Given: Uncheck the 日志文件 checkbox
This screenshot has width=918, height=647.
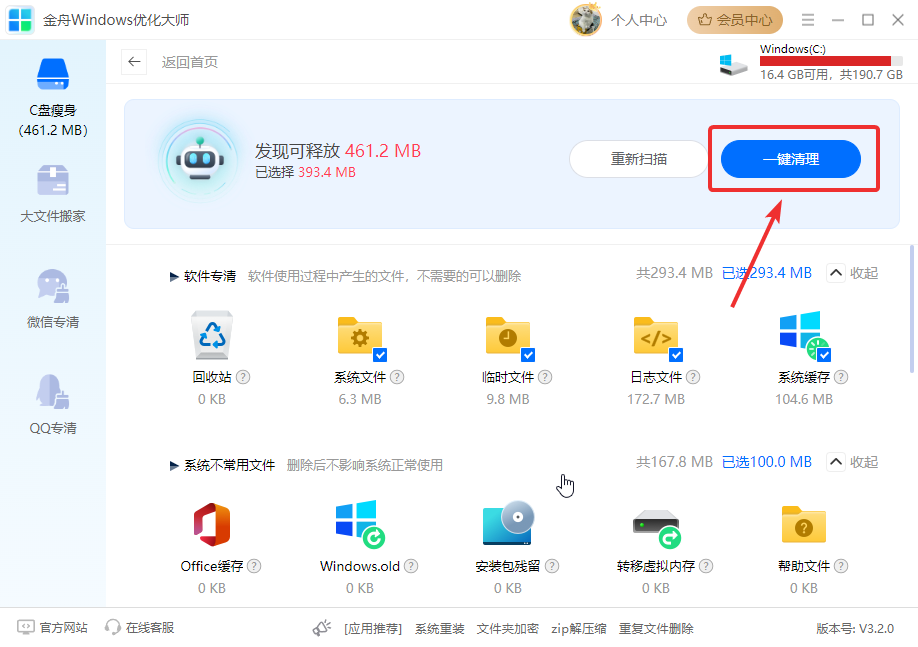Looking at the screenshot, I should coord(676,355).
